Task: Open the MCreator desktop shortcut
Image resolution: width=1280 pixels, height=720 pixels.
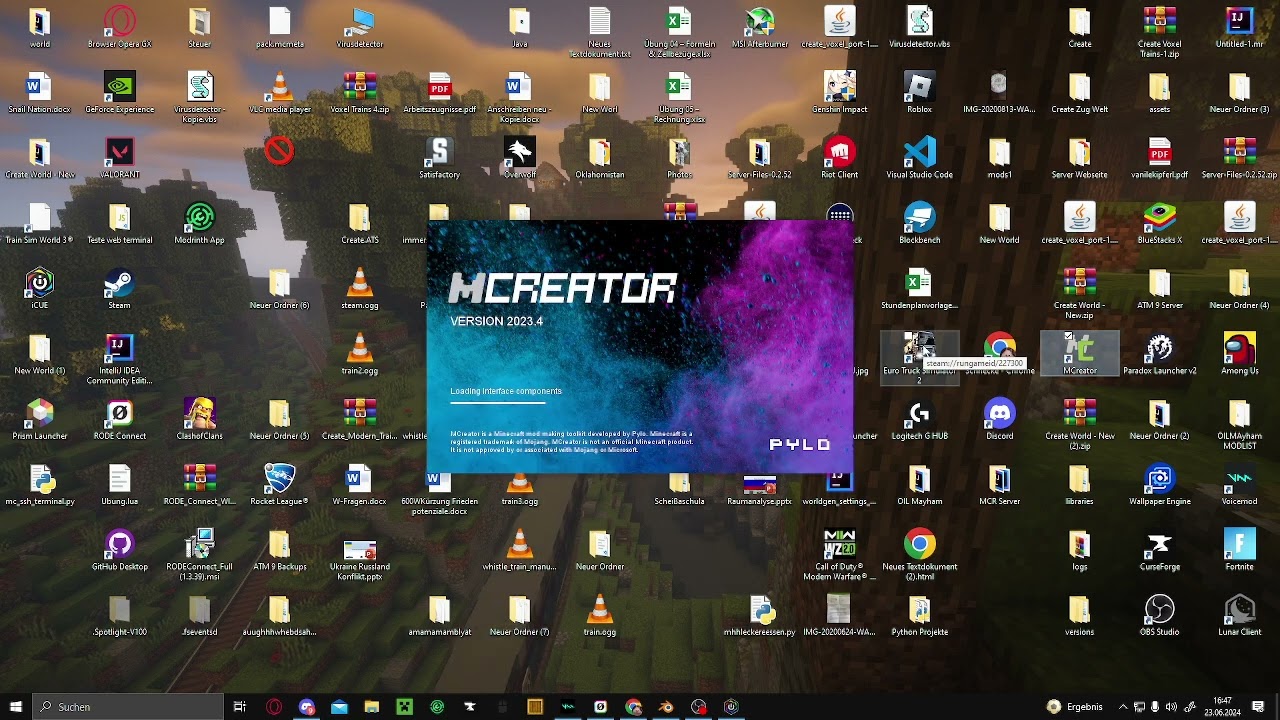Action: (x=1079, y=354)
